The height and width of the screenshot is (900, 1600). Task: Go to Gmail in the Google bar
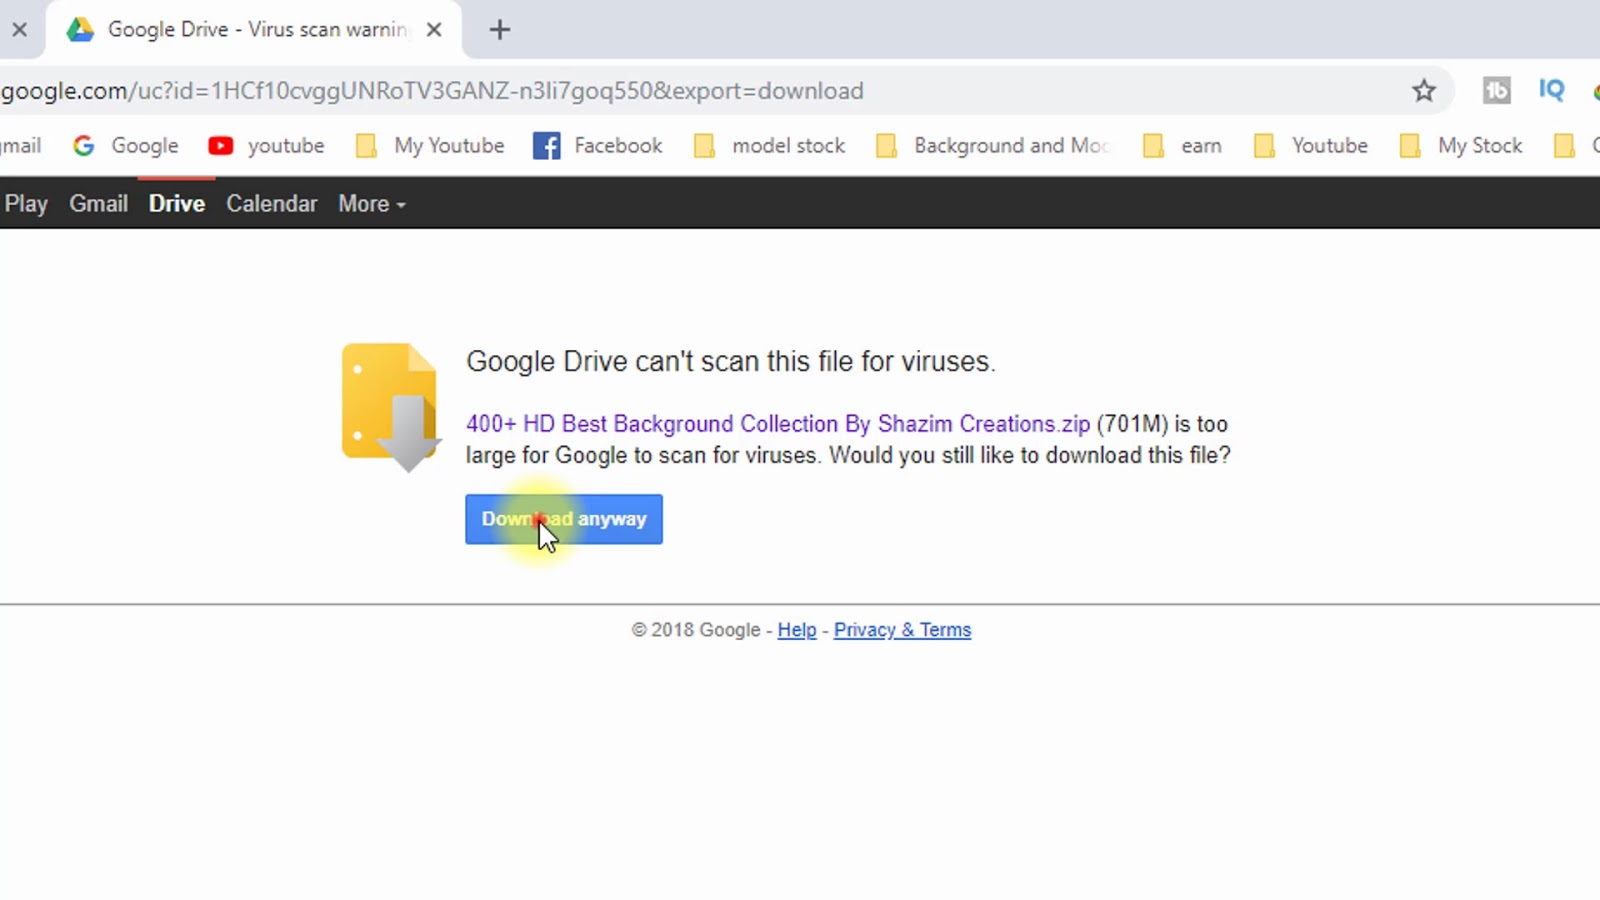[98, 204]
